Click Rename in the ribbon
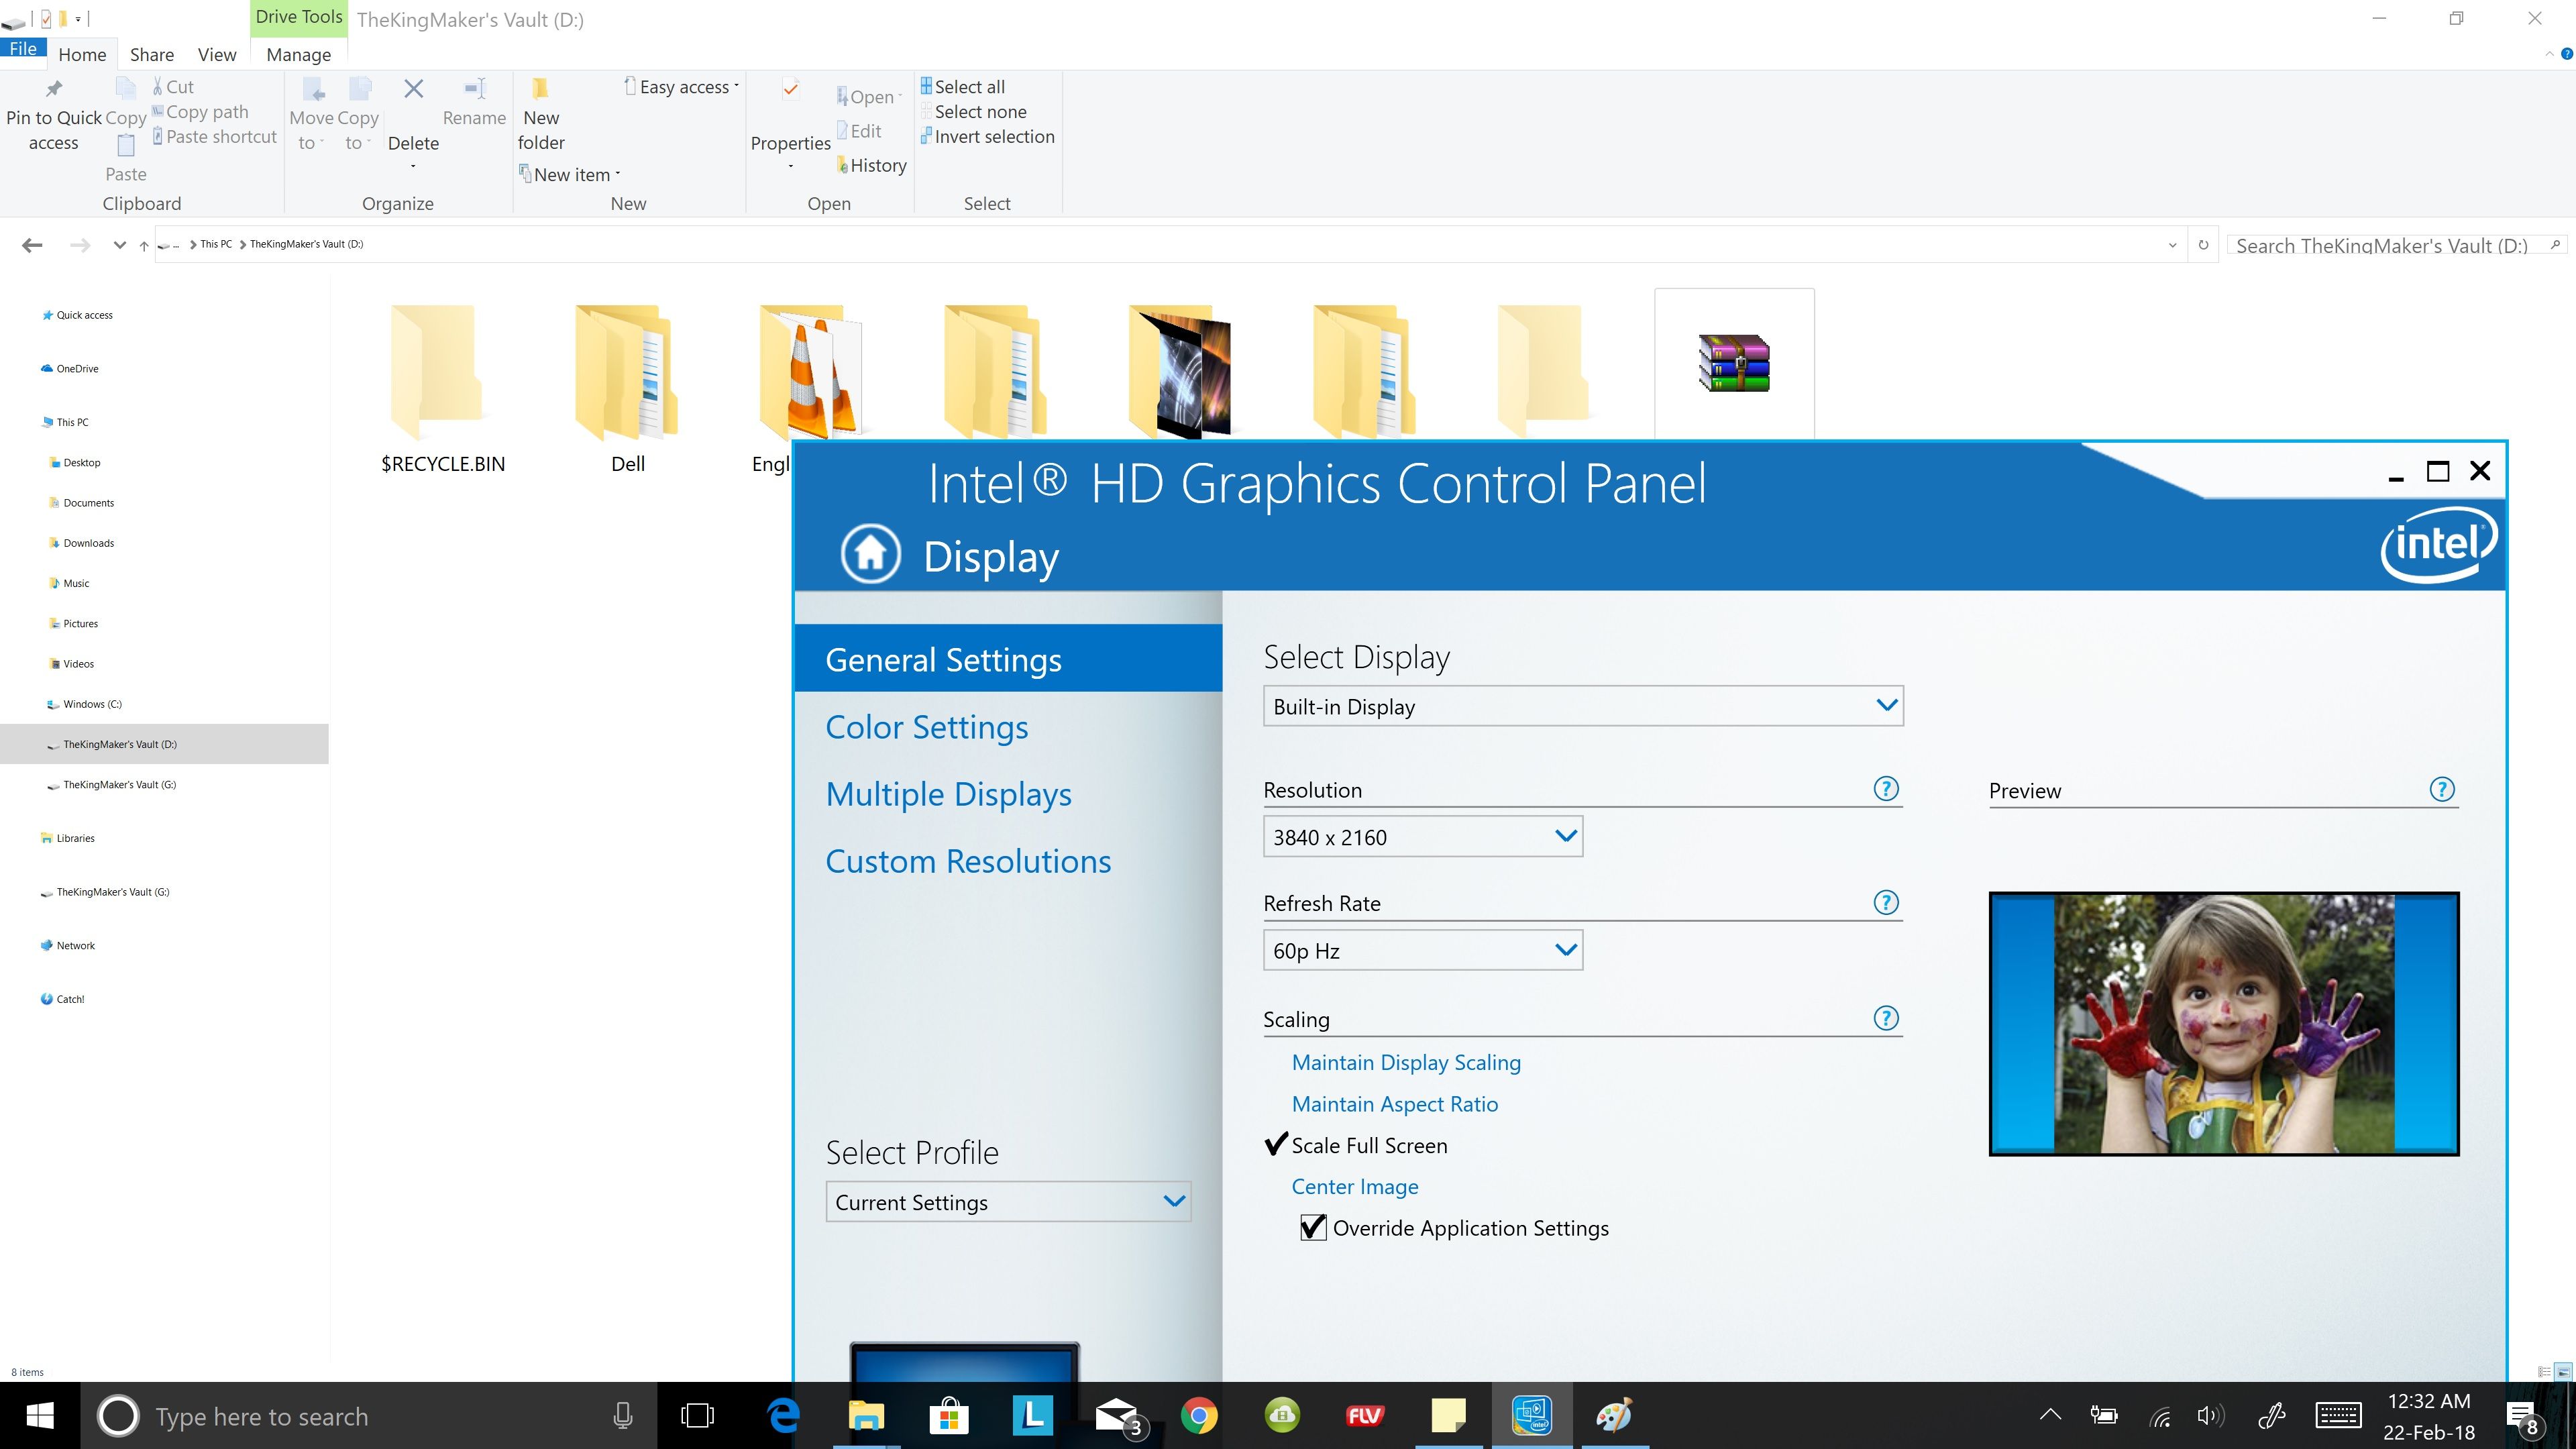The height and width of the screenshot is (1449, 2576). pos(474,103)
